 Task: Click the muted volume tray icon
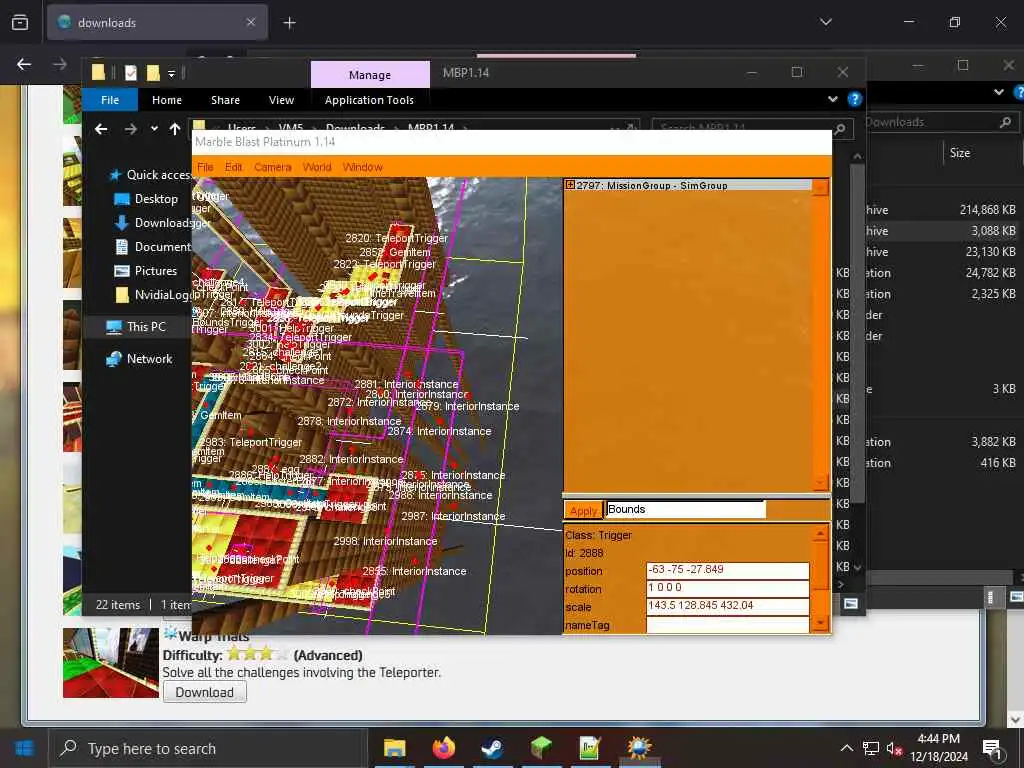894,748
